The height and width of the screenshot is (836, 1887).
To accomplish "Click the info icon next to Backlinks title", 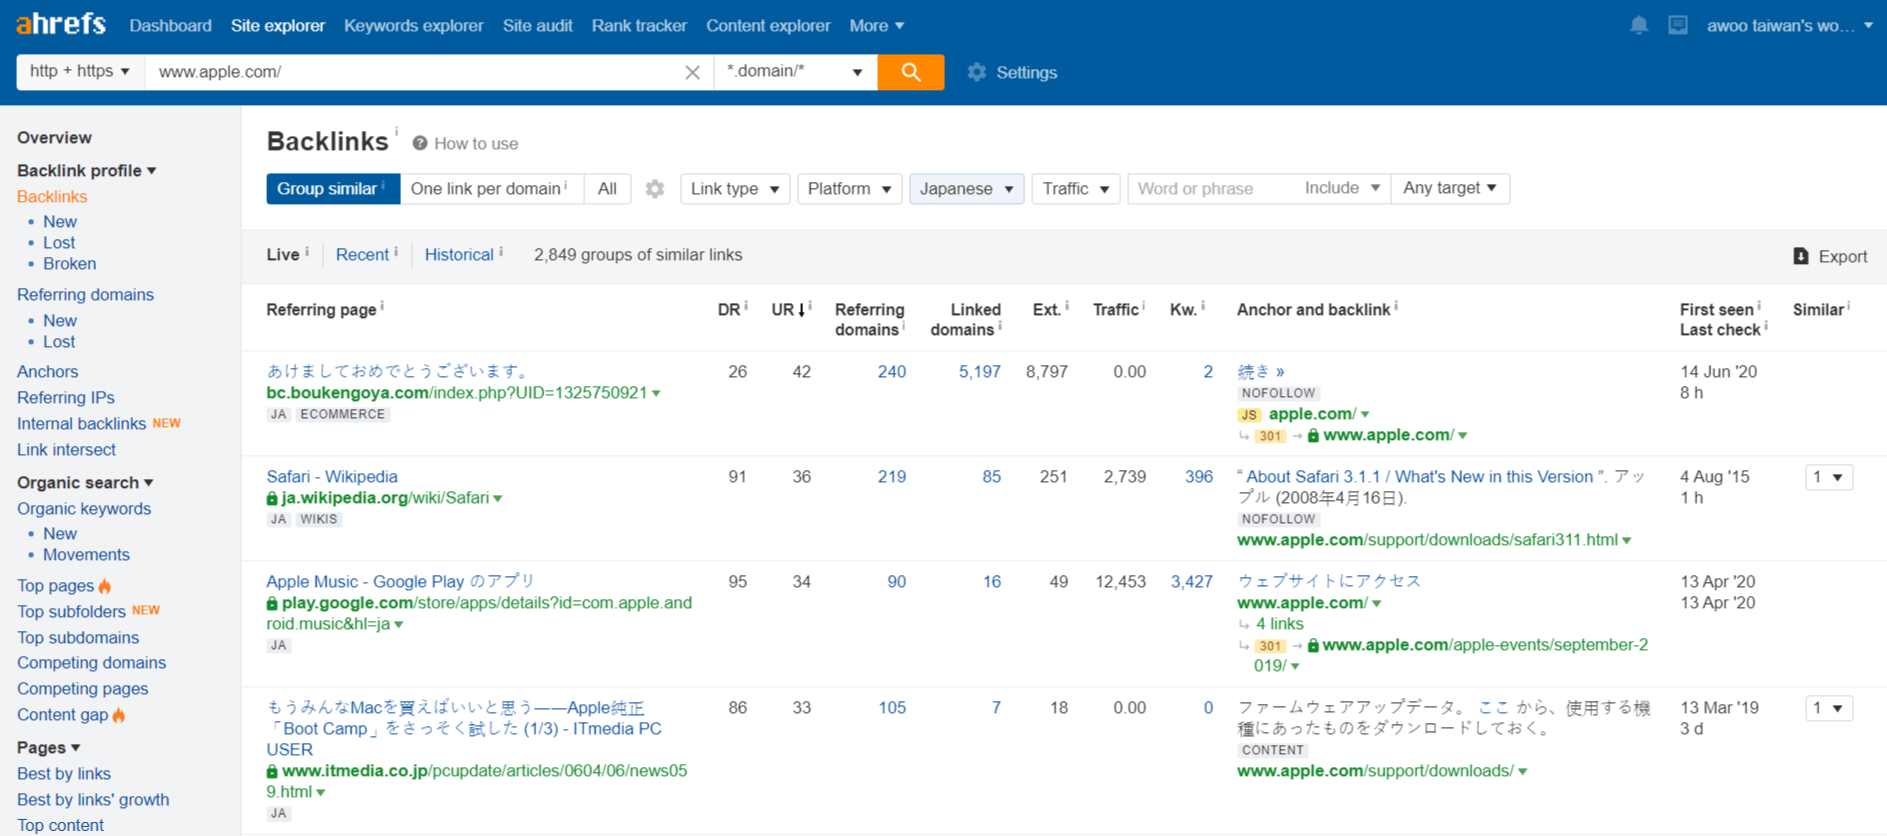I will [x=396, y=131].
